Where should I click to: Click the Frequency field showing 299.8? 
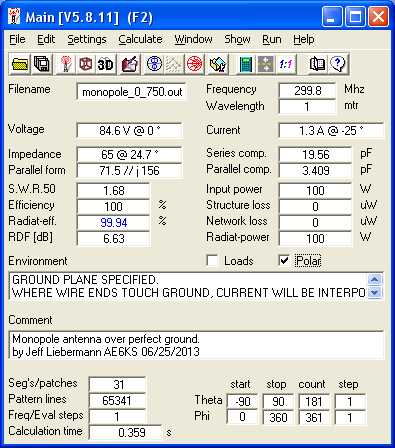307,90
